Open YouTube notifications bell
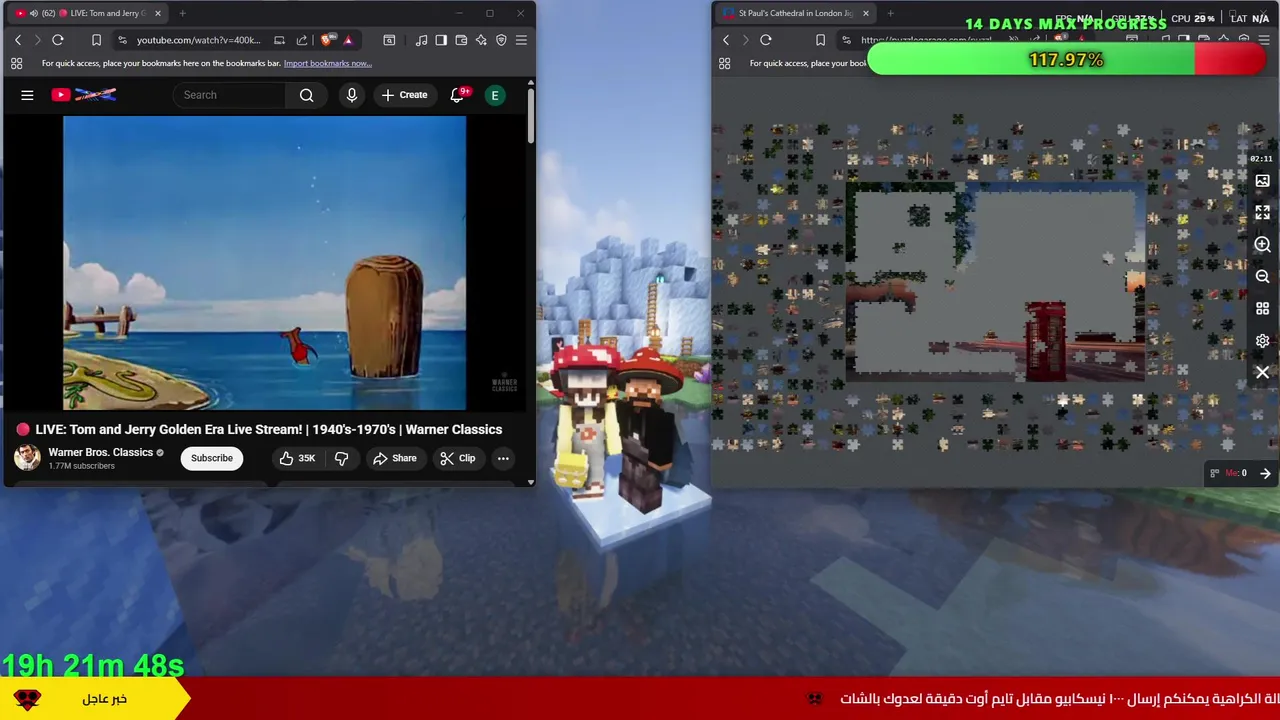 (x=457, y=95)
